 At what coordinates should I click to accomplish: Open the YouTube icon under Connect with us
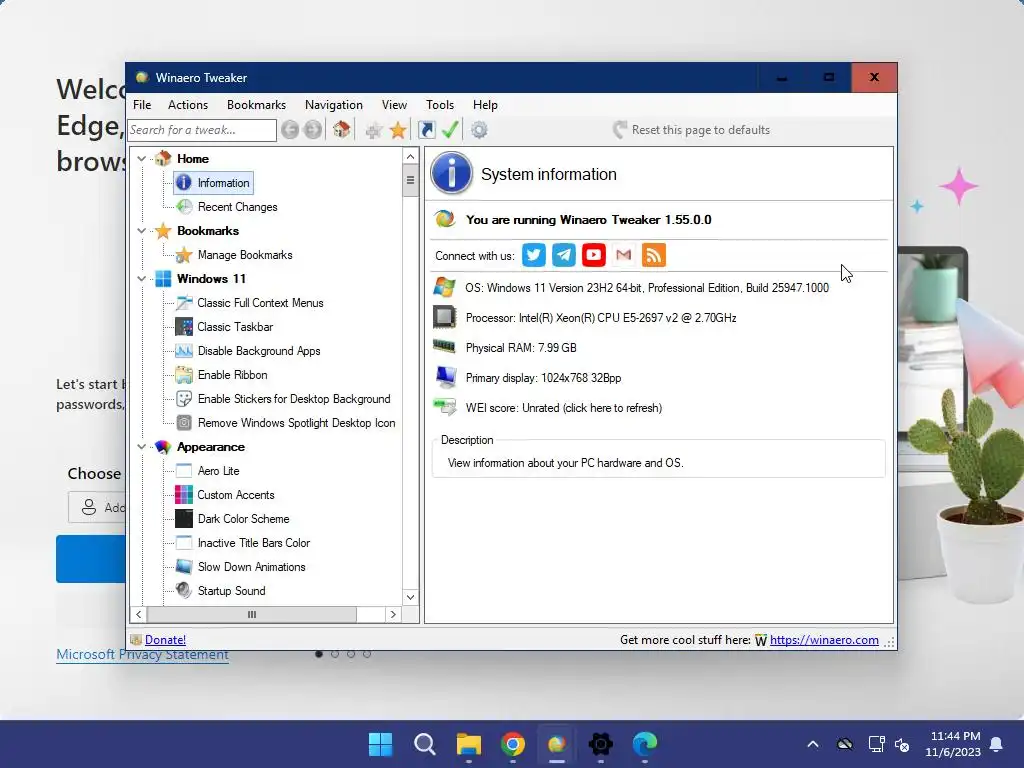pyautogui.click(x=594, y=255)
